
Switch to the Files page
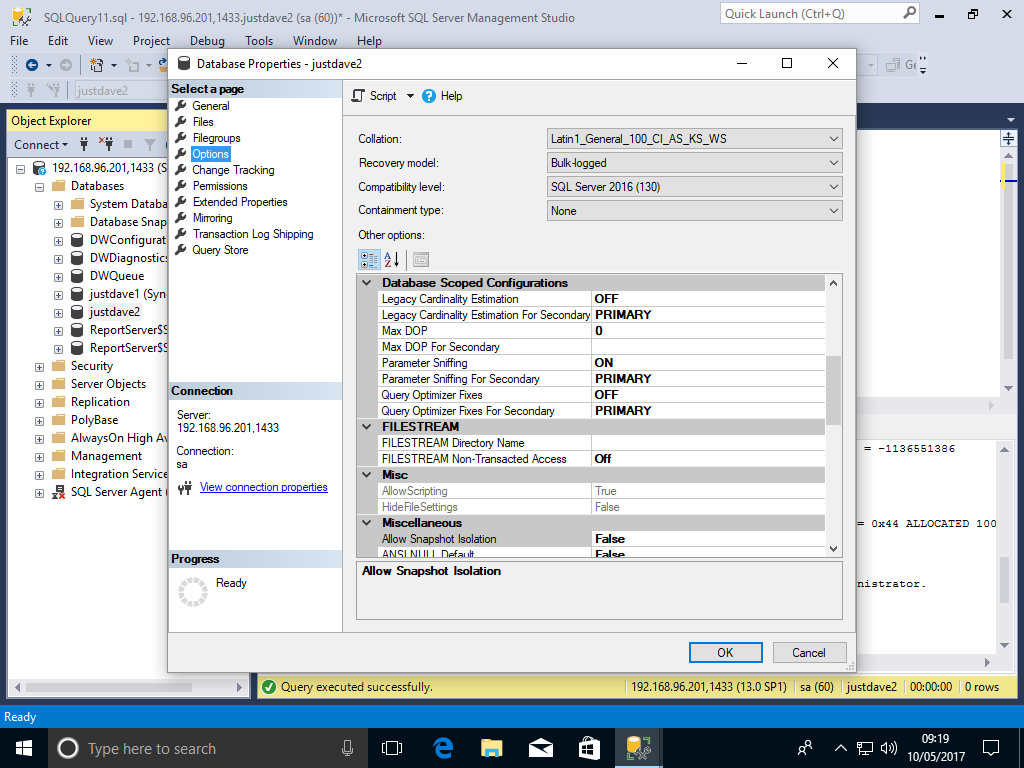tap(203, 122)
